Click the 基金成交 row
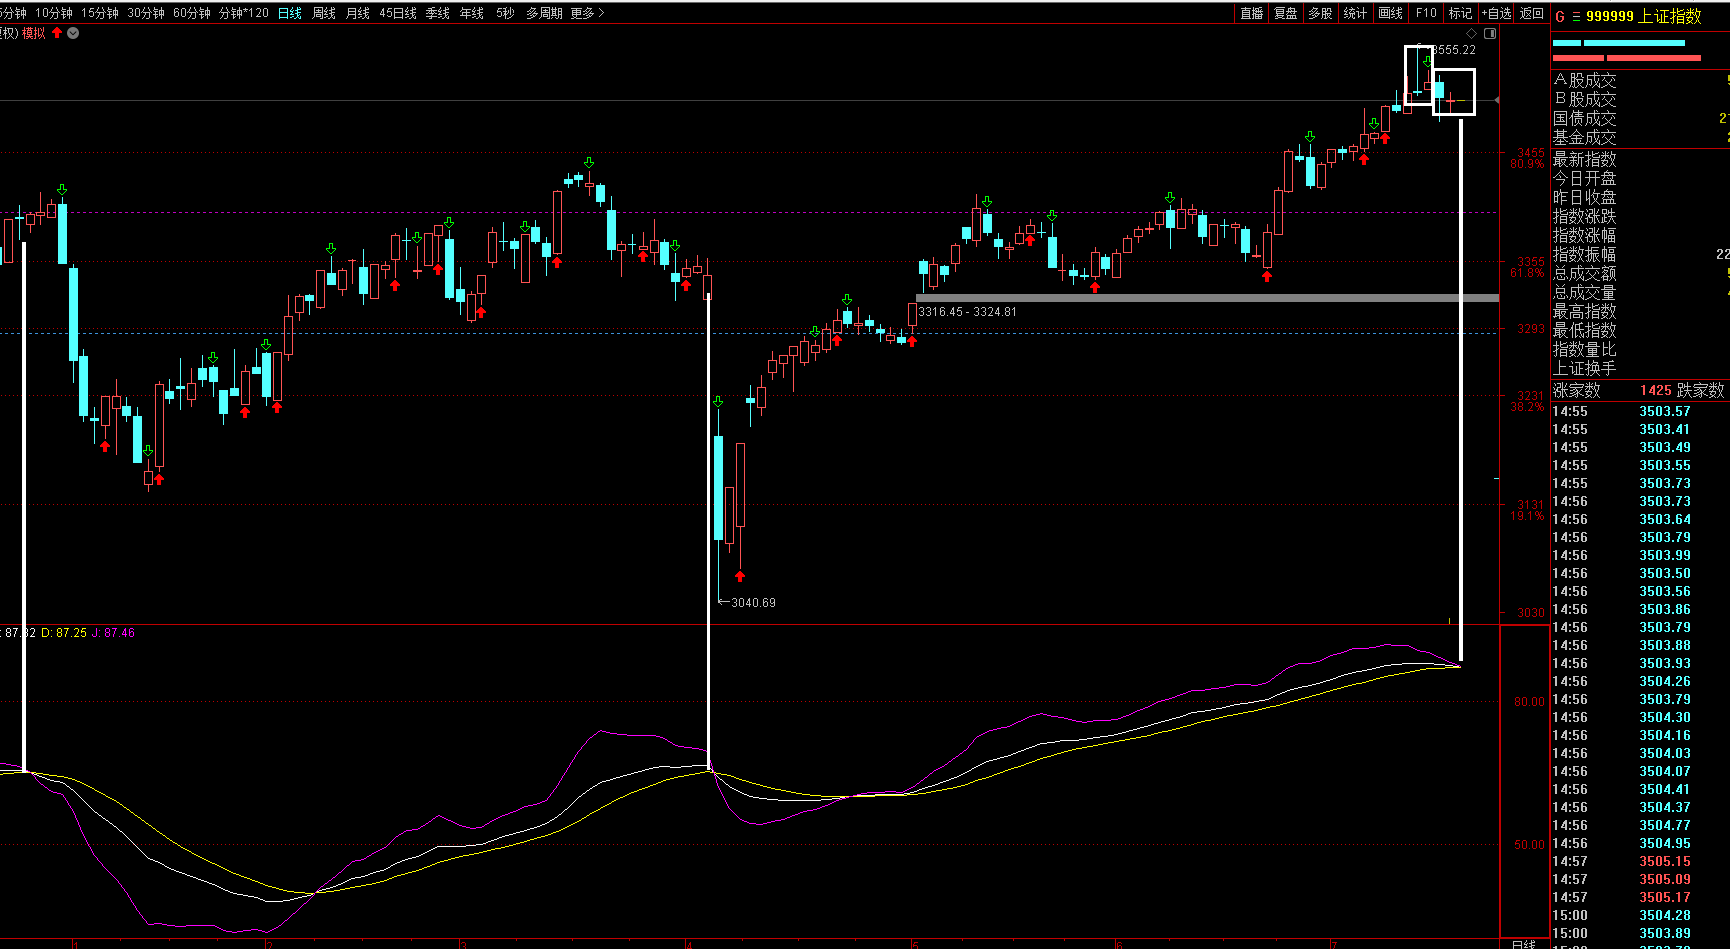 1640,137
